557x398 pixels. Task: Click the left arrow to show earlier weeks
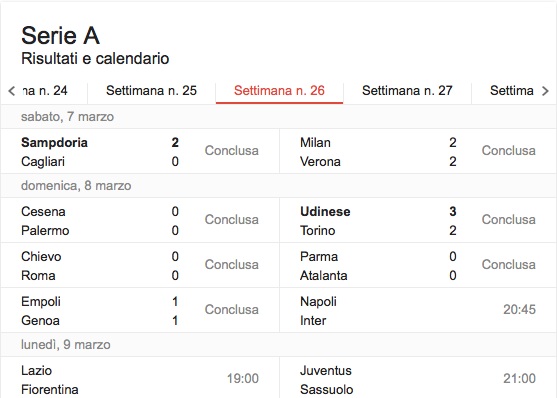12,91
